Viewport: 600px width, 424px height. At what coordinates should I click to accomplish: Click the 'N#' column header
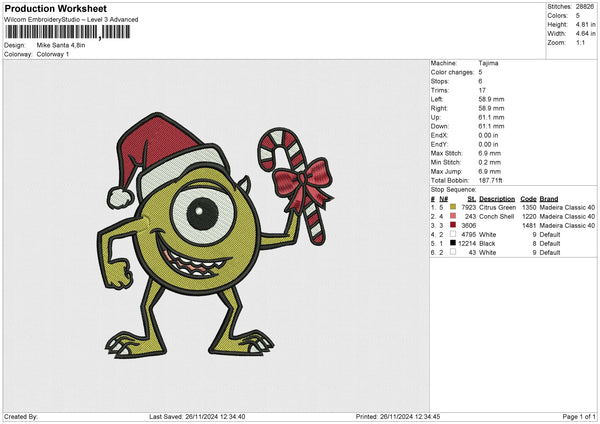click(443, 199)
